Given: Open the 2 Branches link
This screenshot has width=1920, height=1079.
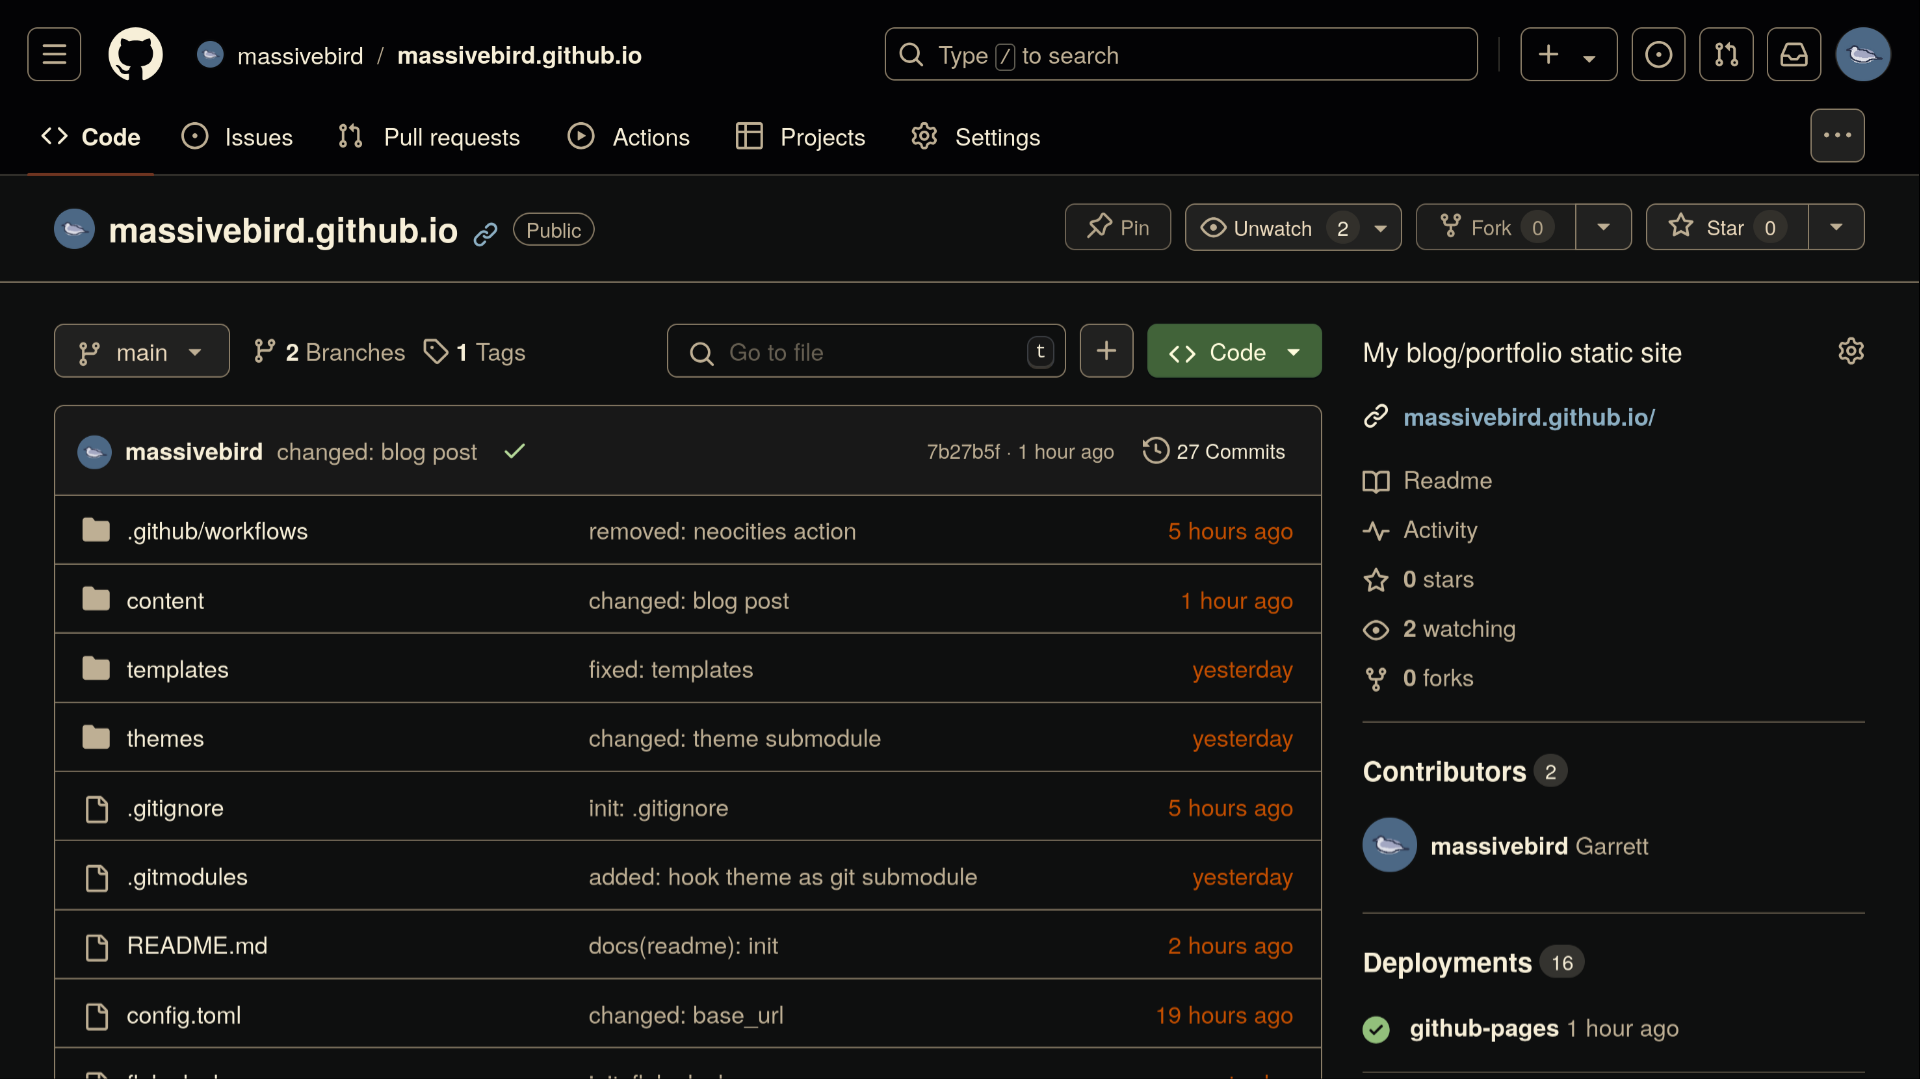Looking at the screenshot, I should [x=329, y=352].
